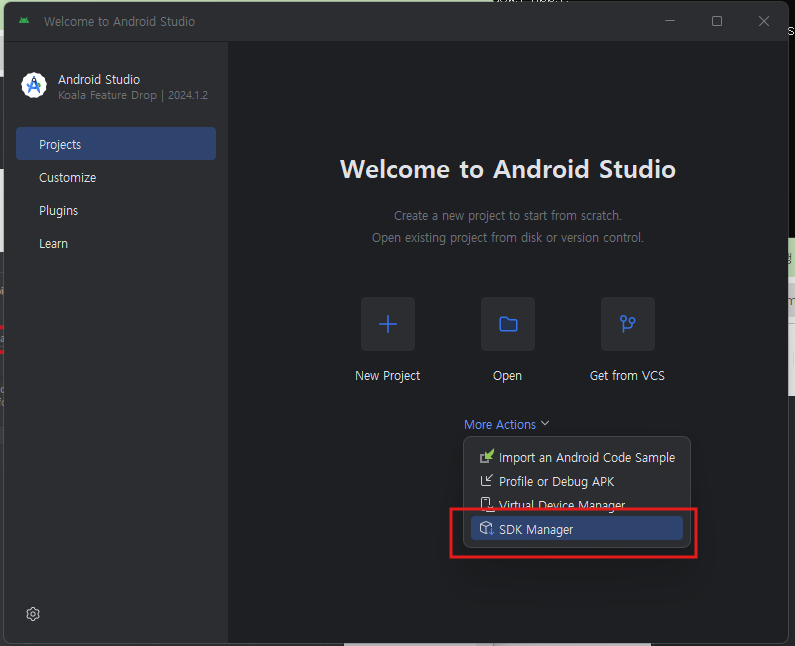
Task: Click the Android Studio logo icon in sidebar
Action: pyautogui.click(x=34, y=85)
